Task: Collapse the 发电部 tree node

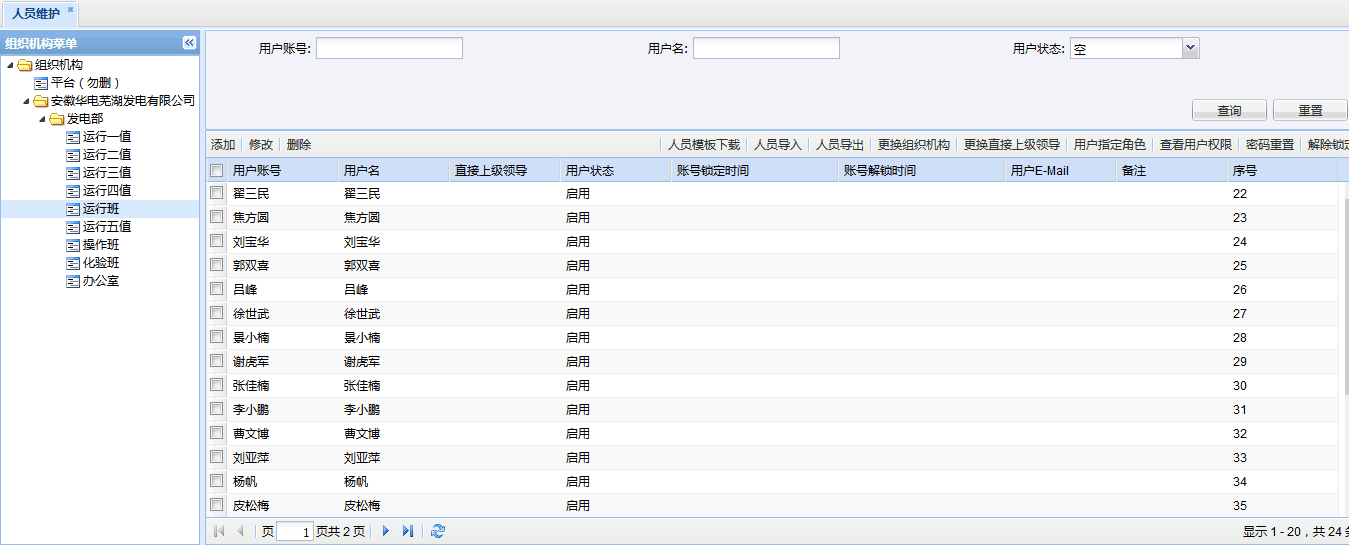Action: pos(42,119)
